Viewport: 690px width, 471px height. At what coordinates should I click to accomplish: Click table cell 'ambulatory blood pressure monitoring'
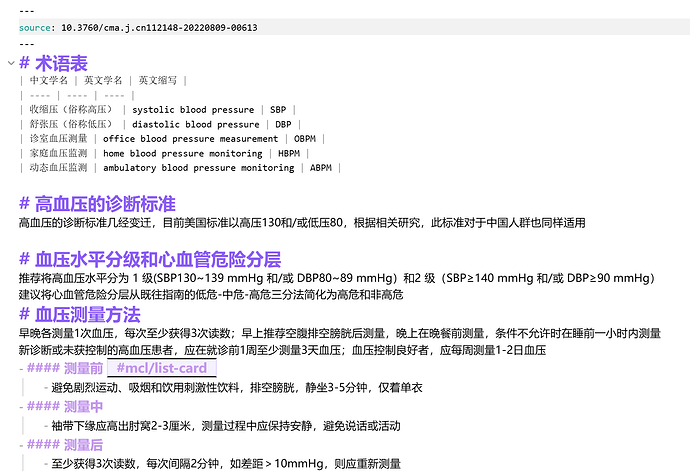[x=198, y=168]
